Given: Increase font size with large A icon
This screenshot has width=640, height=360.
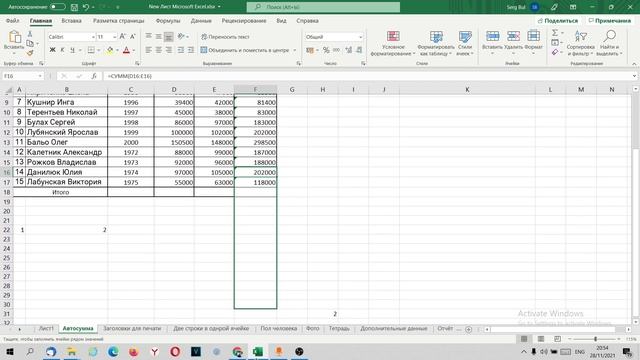Looking at the screenshot, I should [x=122, y=37].
